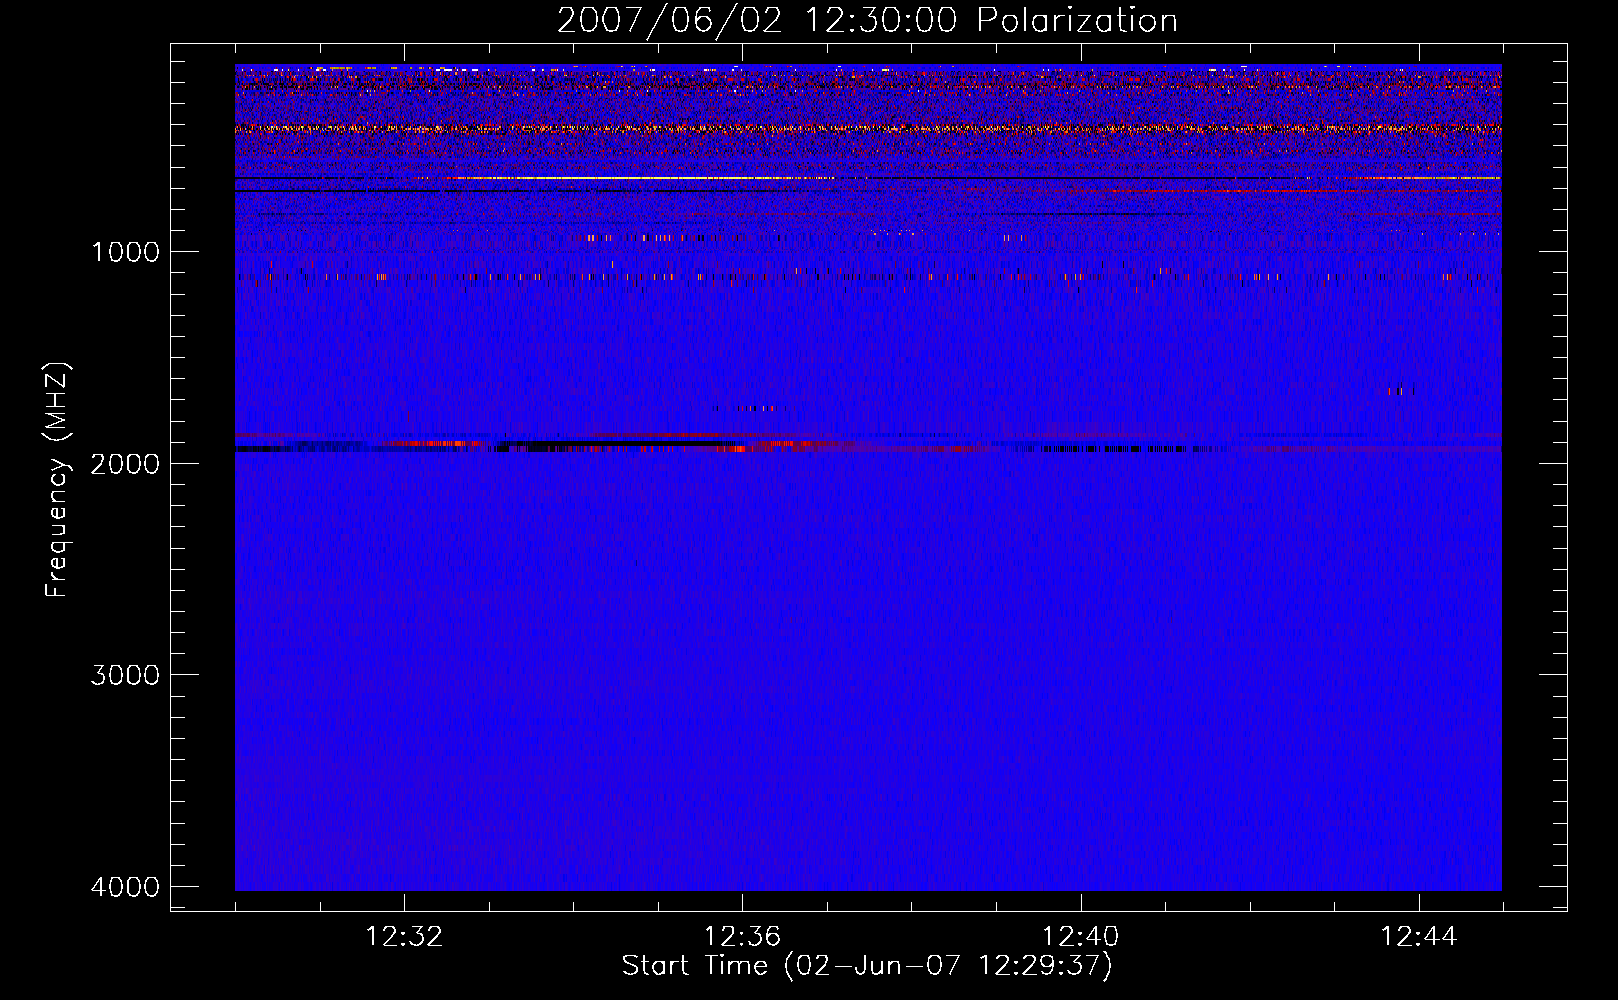Screen dimensions: 1618x1000
Task: Click the 12:40 time tick label
Action: (1080, 937)
